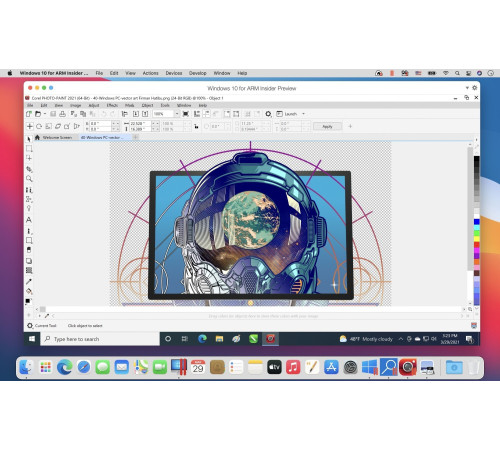Open Music app from the Dock

[x=293, y=367]
